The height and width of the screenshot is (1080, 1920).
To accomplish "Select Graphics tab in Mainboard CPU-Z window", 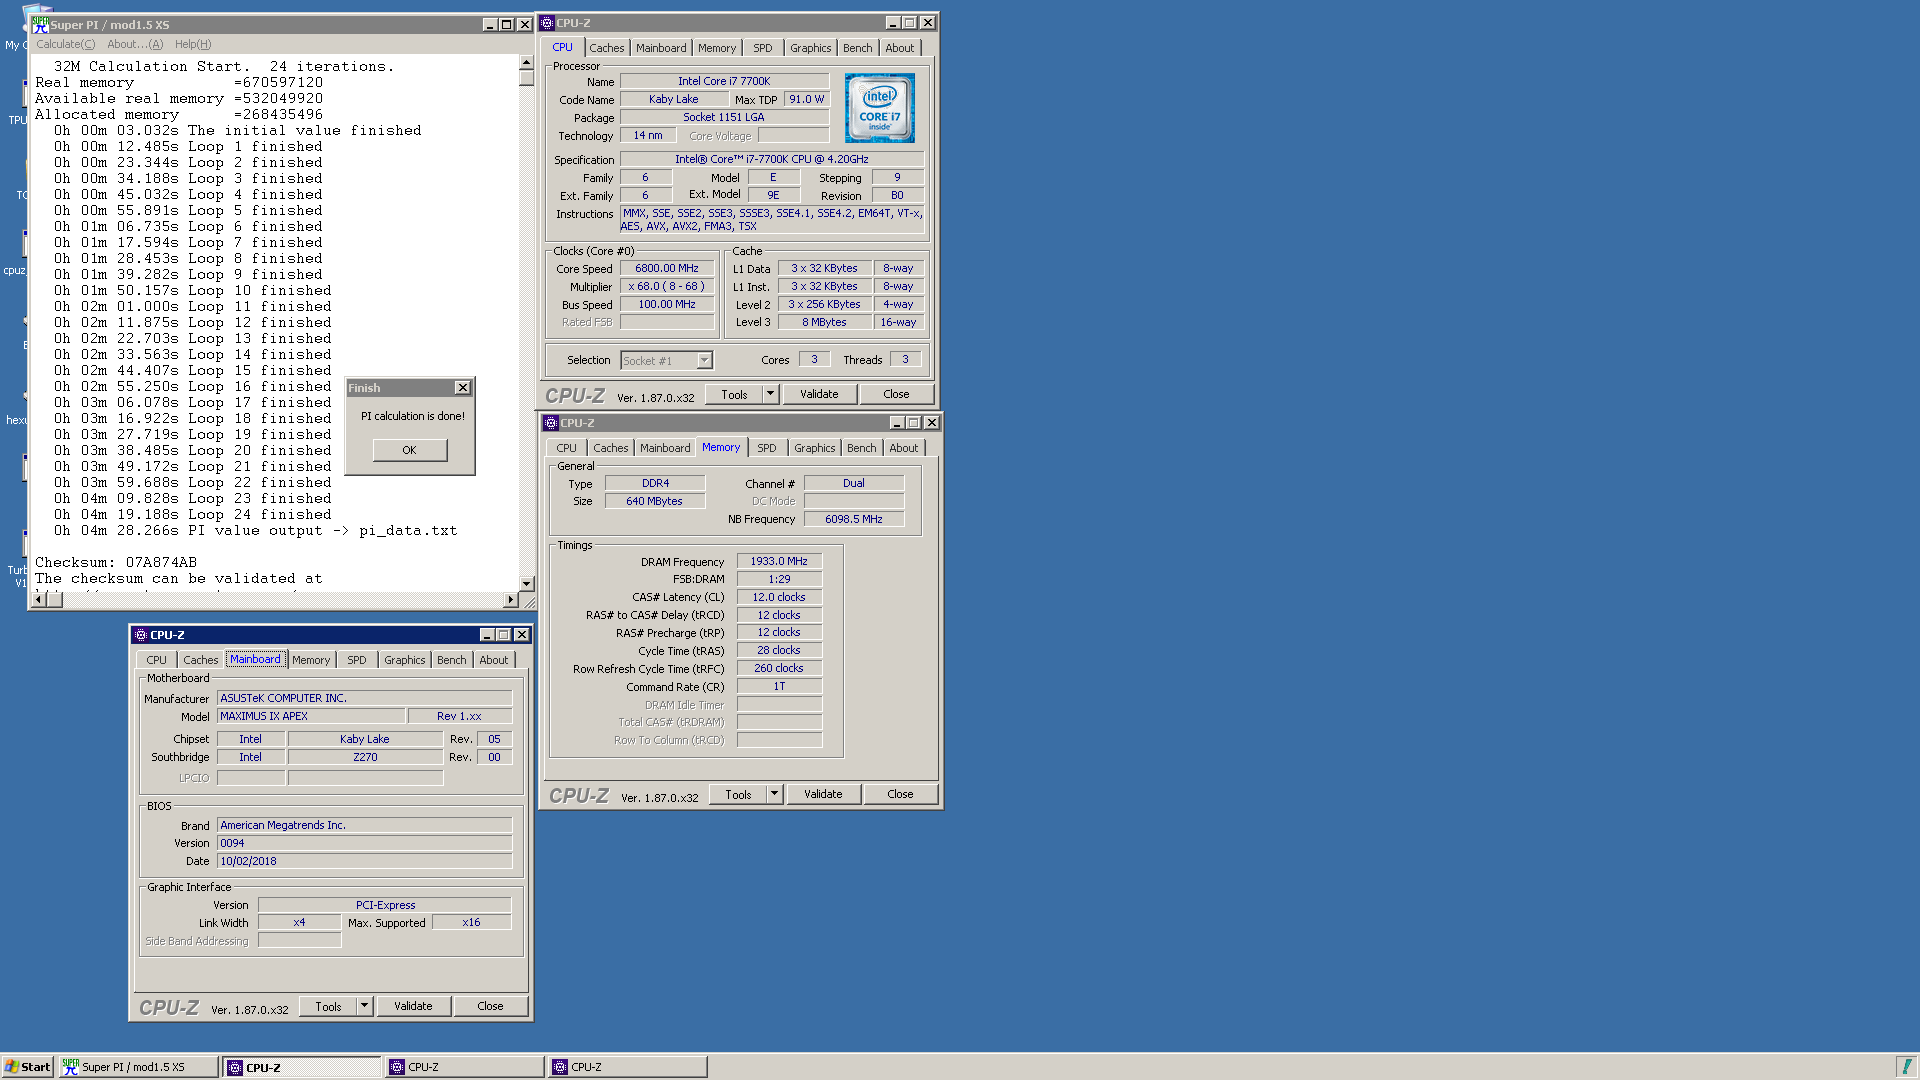I will click(x=404, y=660).
